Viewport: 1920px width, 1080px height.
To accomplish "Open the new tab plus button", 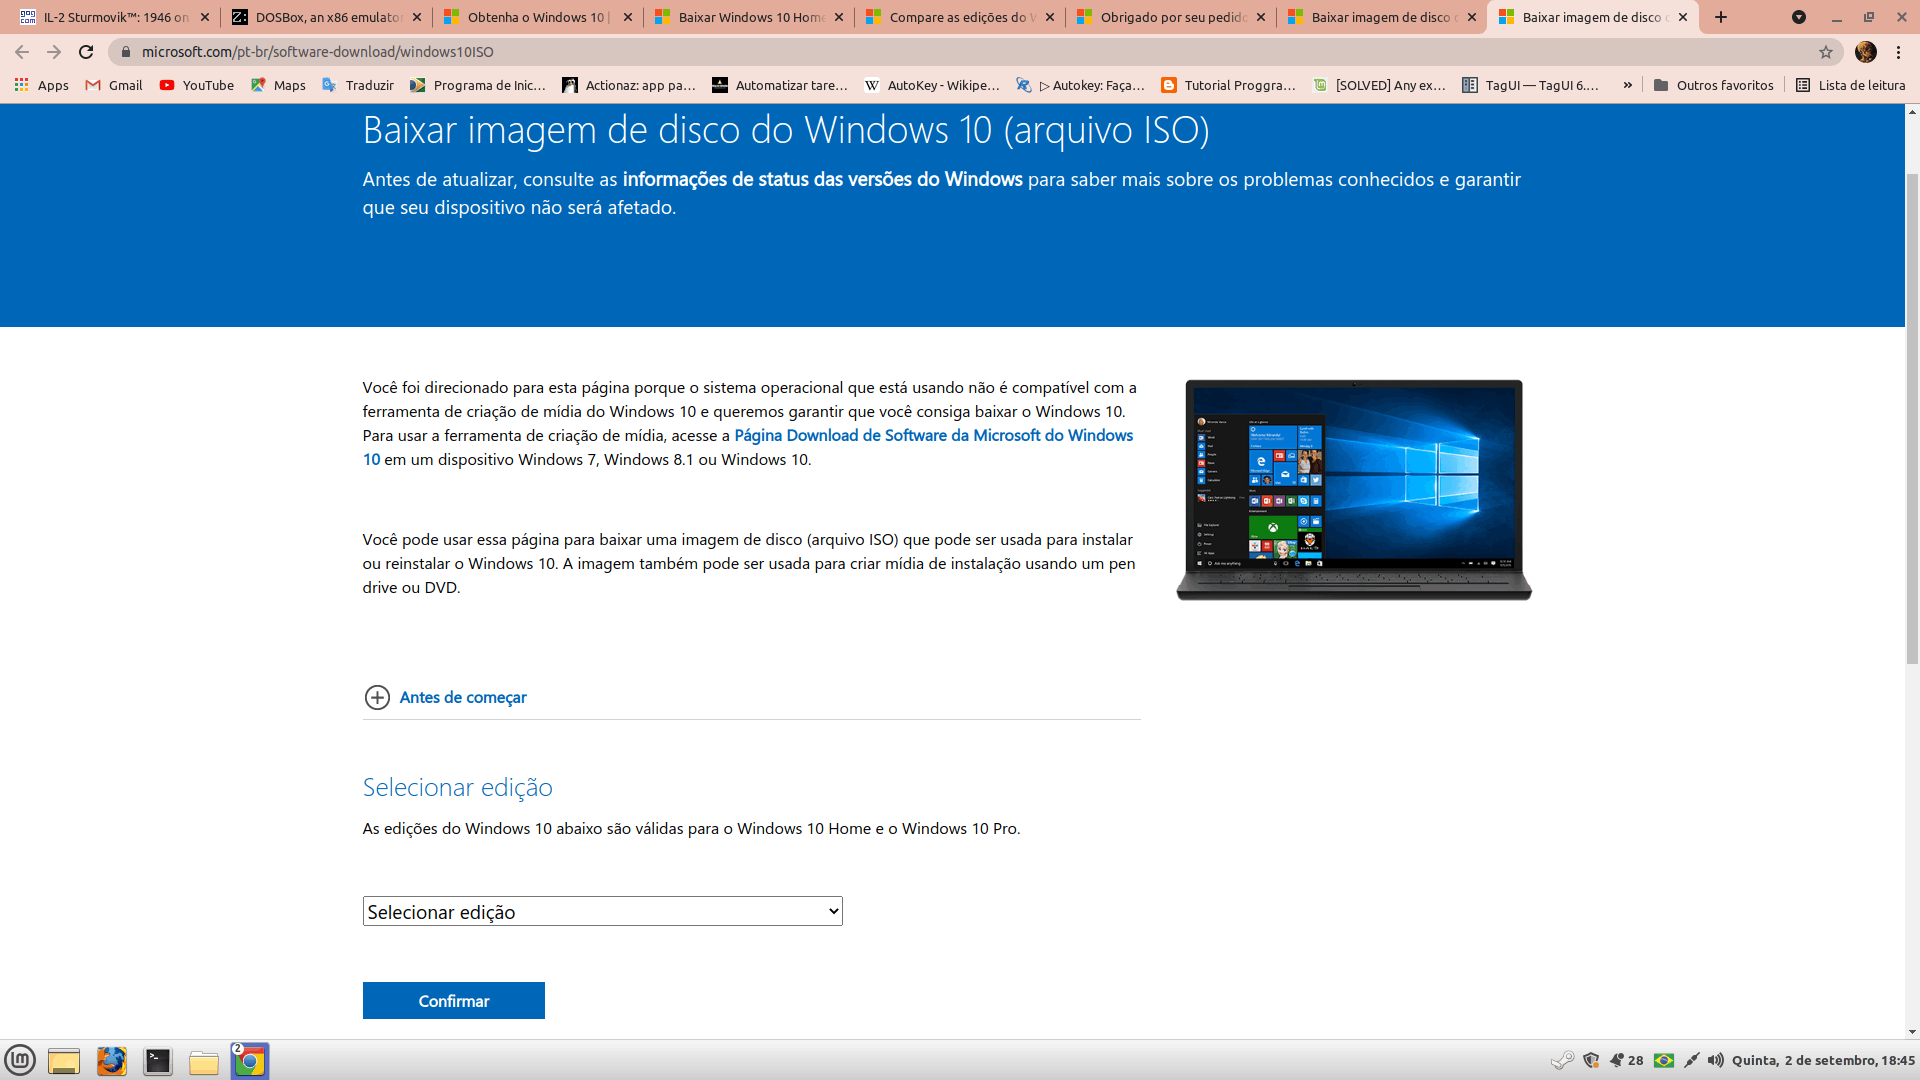I will [1720, 17].
